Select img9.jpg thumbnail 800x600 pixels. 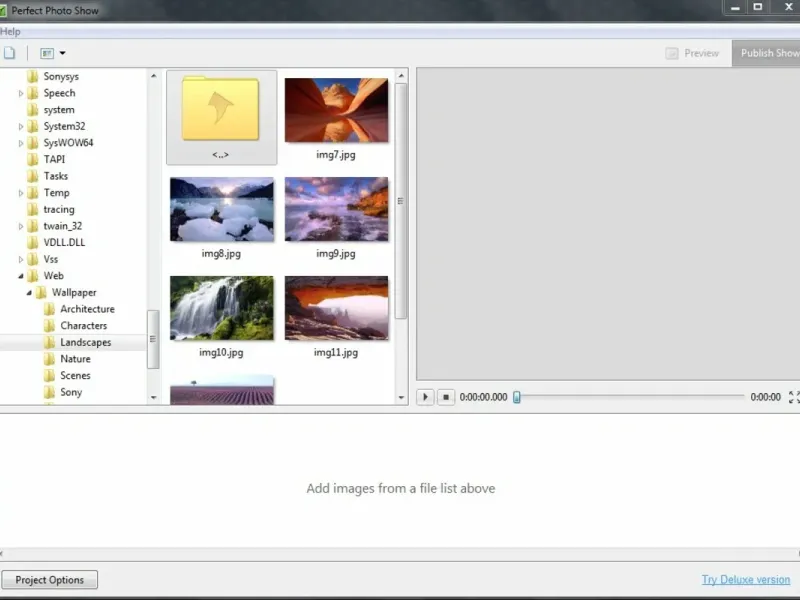[336, 209]
